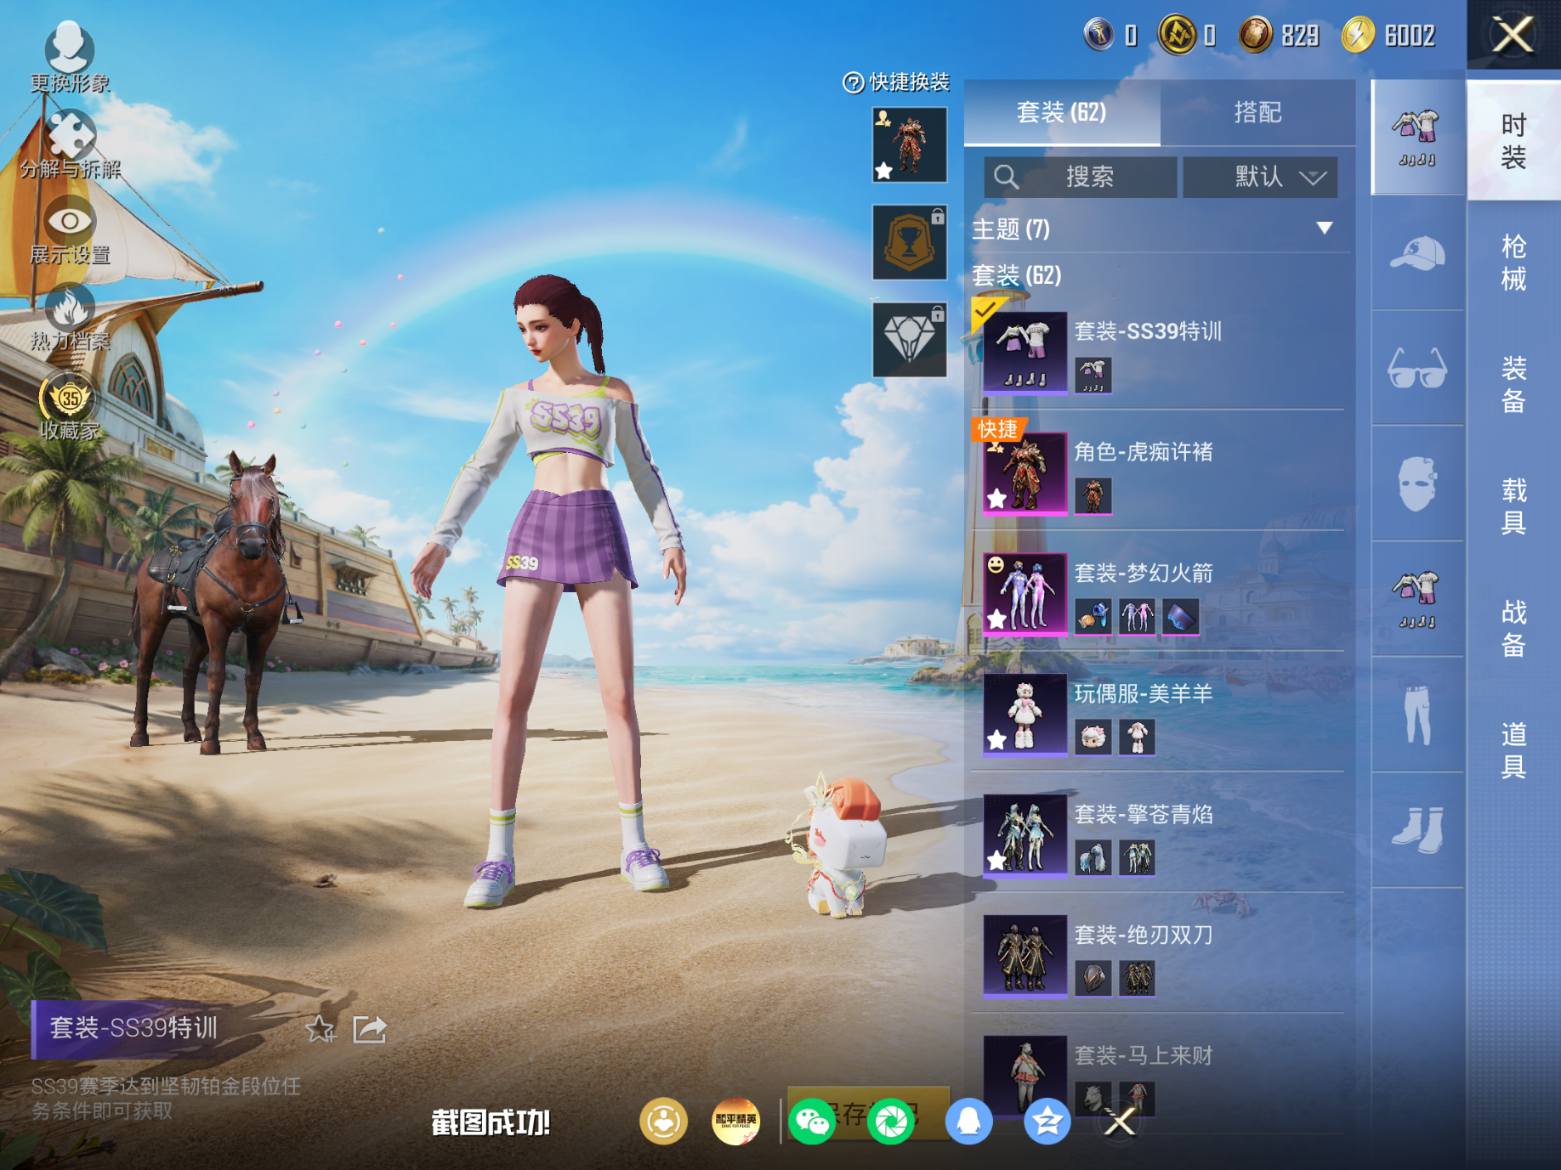The height and width of the screenshot is (1170, 1561).
Task: Switch to the 搭配 tab
Action: click(x=1257, y=112)
